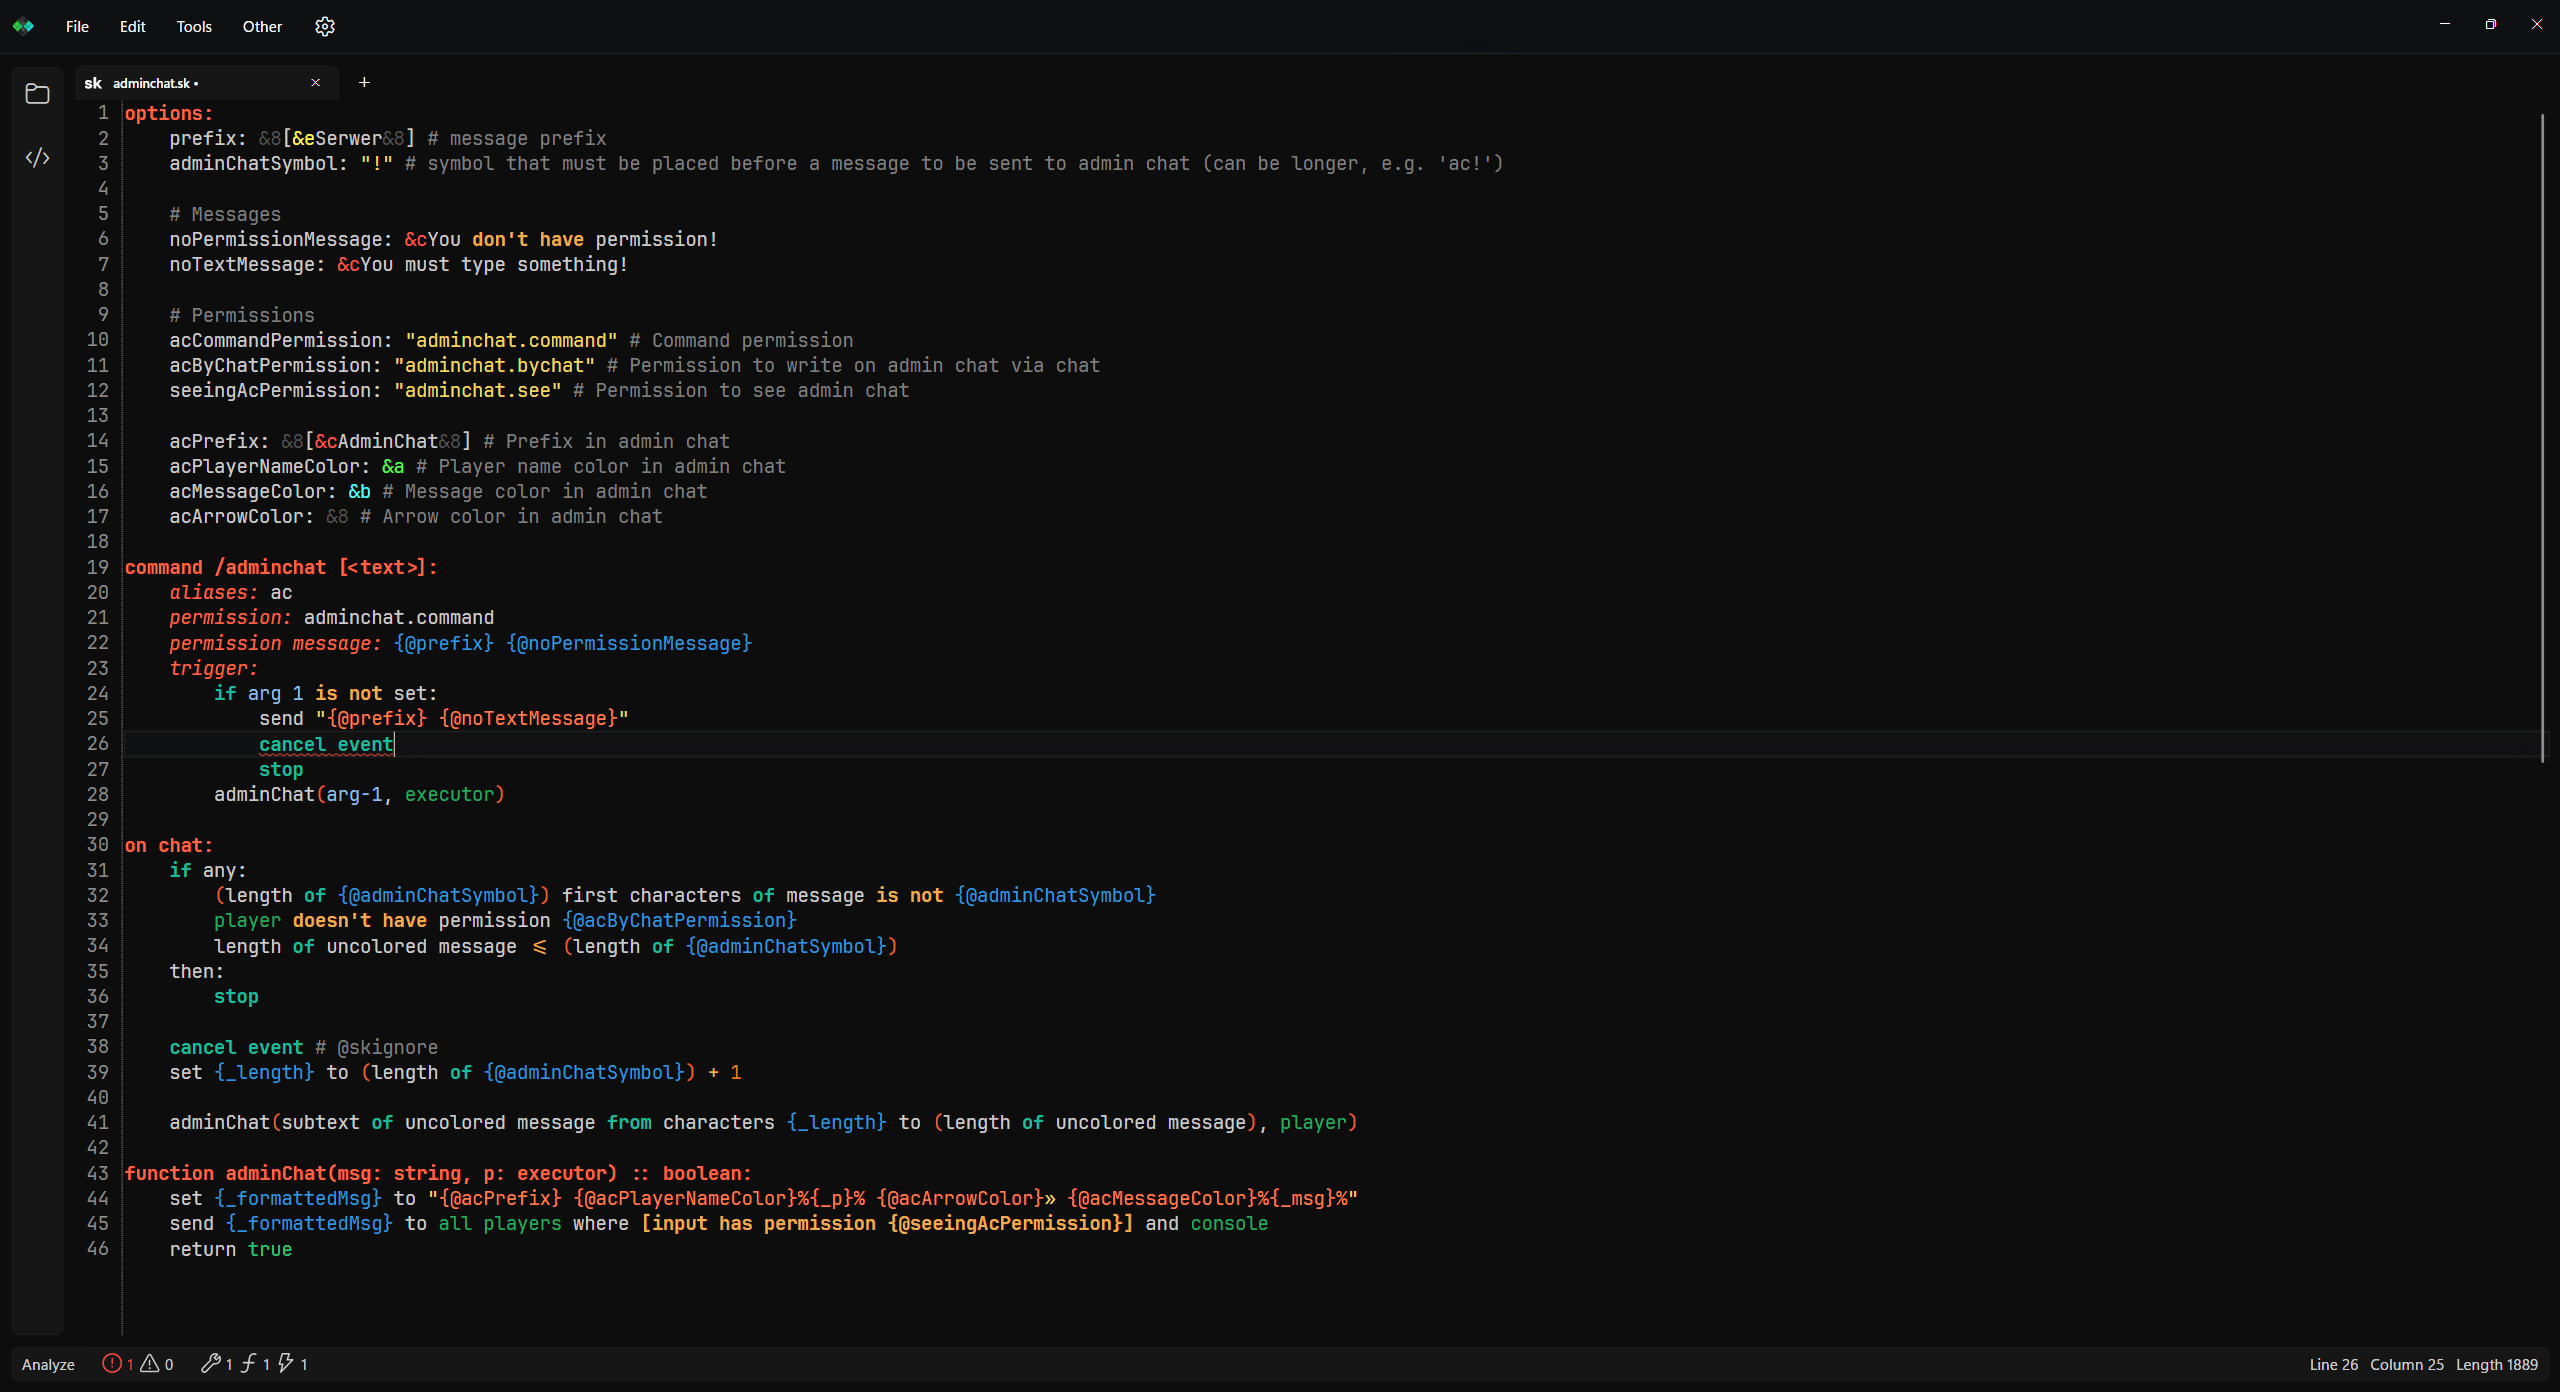The height and width of the screenshot is (1392, 2560).
Task: Click the warning triangle icon in status bar
Action: click(150, 1363)
